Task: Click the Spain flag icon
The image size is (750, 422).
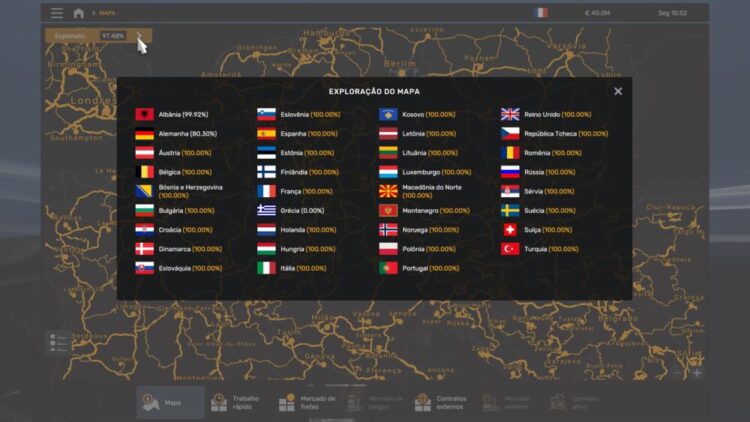Action: 266,133
